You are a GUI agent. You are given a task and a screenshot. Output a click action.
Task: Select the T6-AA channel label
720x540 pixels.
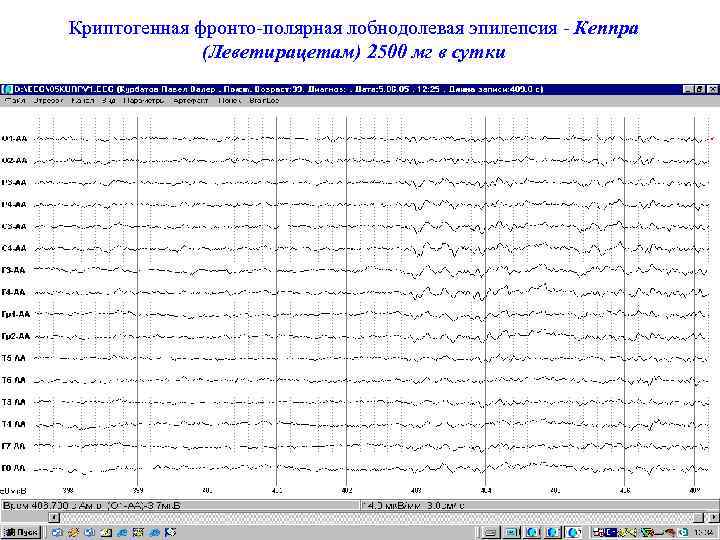tap(14, 381)
